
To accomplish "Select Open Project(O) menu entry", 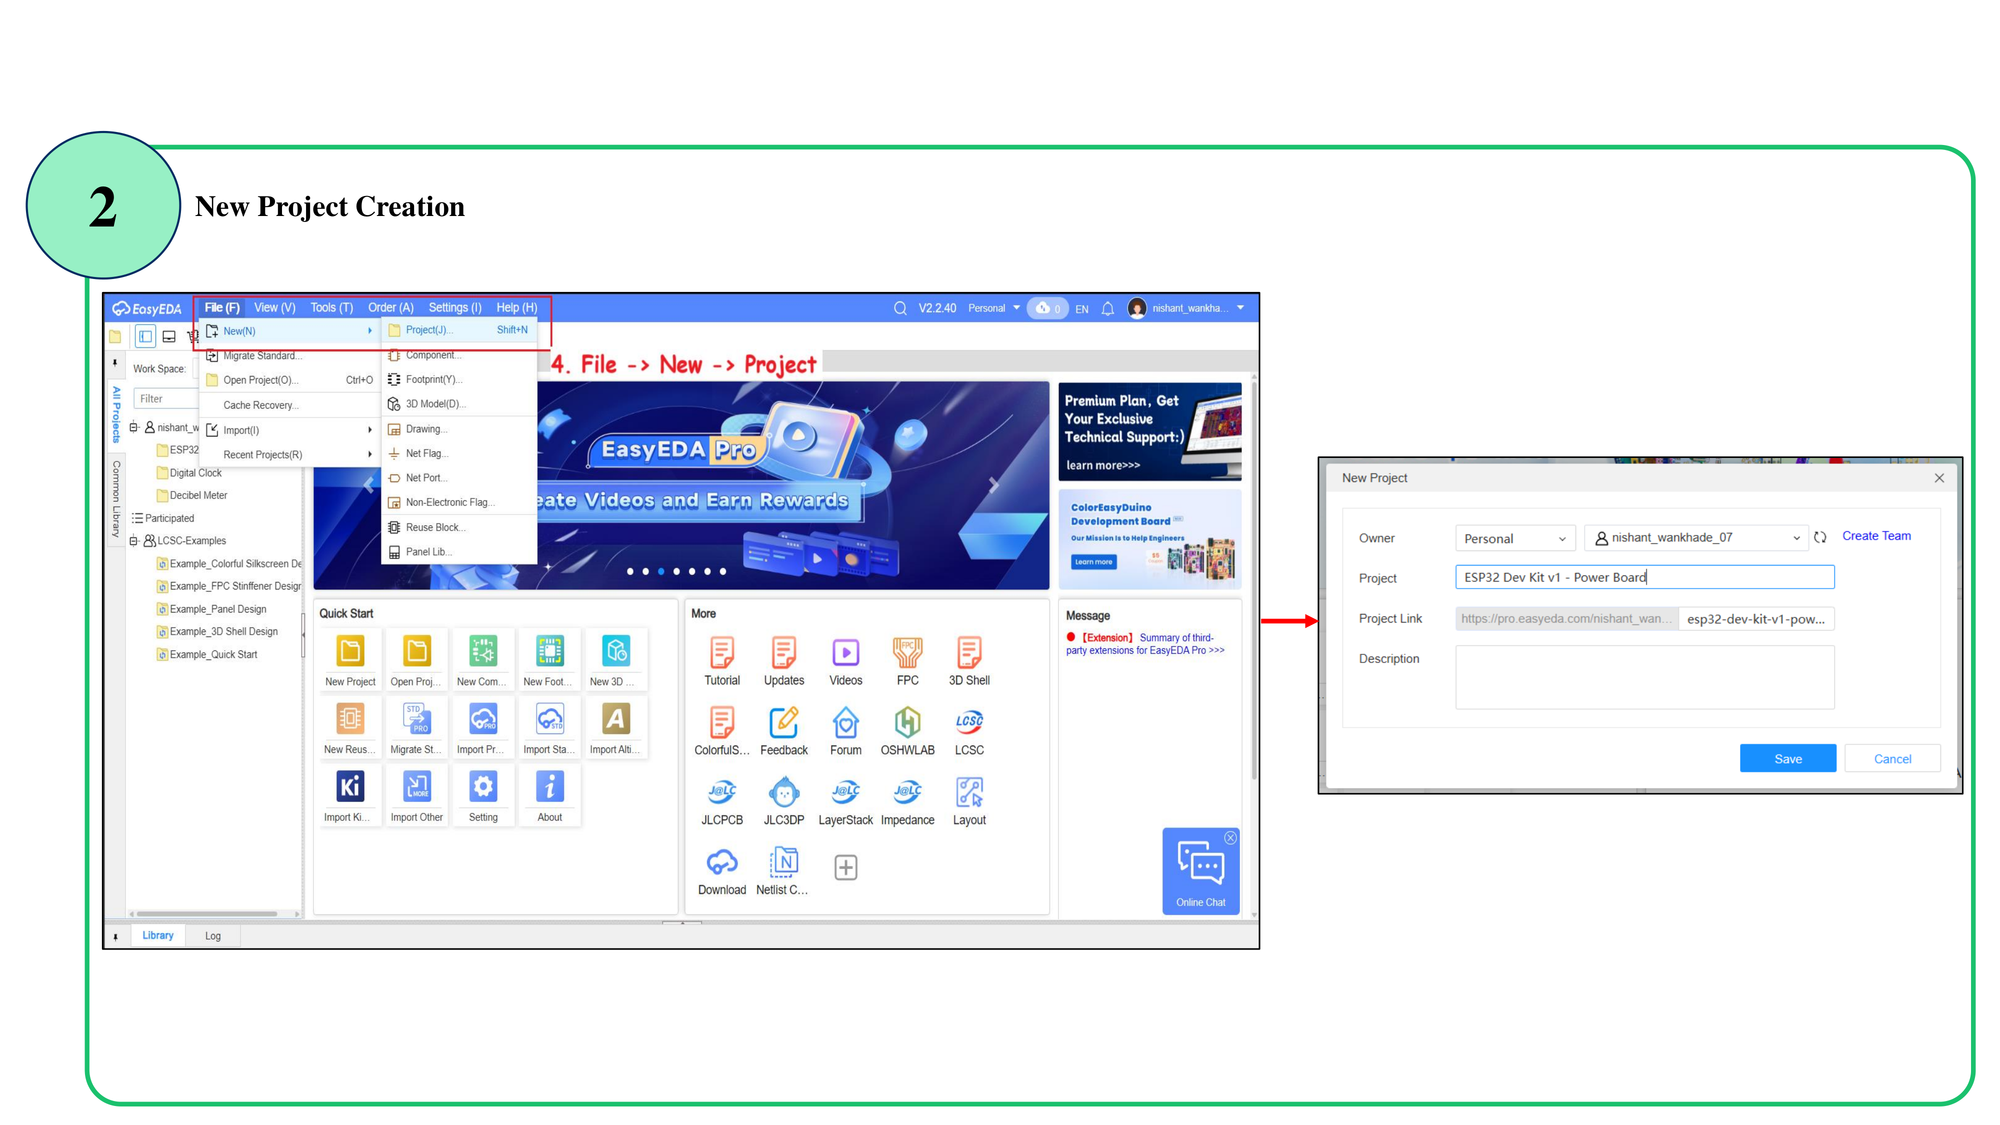I will [289, 380].
